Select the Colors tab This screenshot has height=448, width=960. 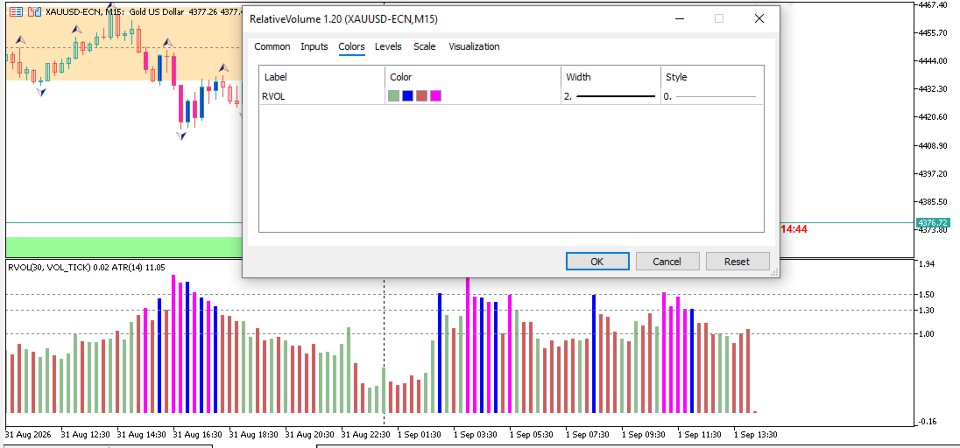[x=351, y=47]
